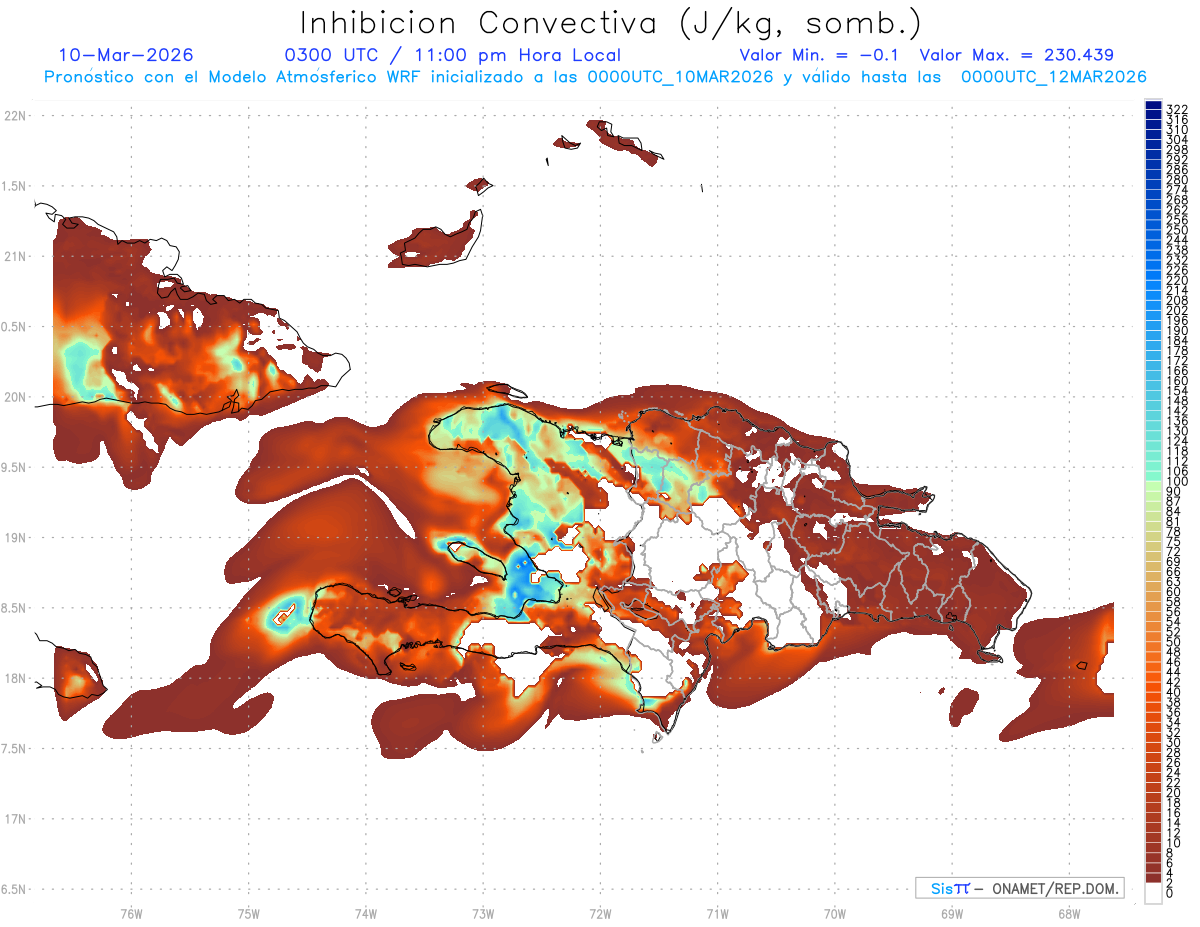This screenshot has width=1200, height=927.
Task: Click the '73W' longitude label
Action: 483,913
